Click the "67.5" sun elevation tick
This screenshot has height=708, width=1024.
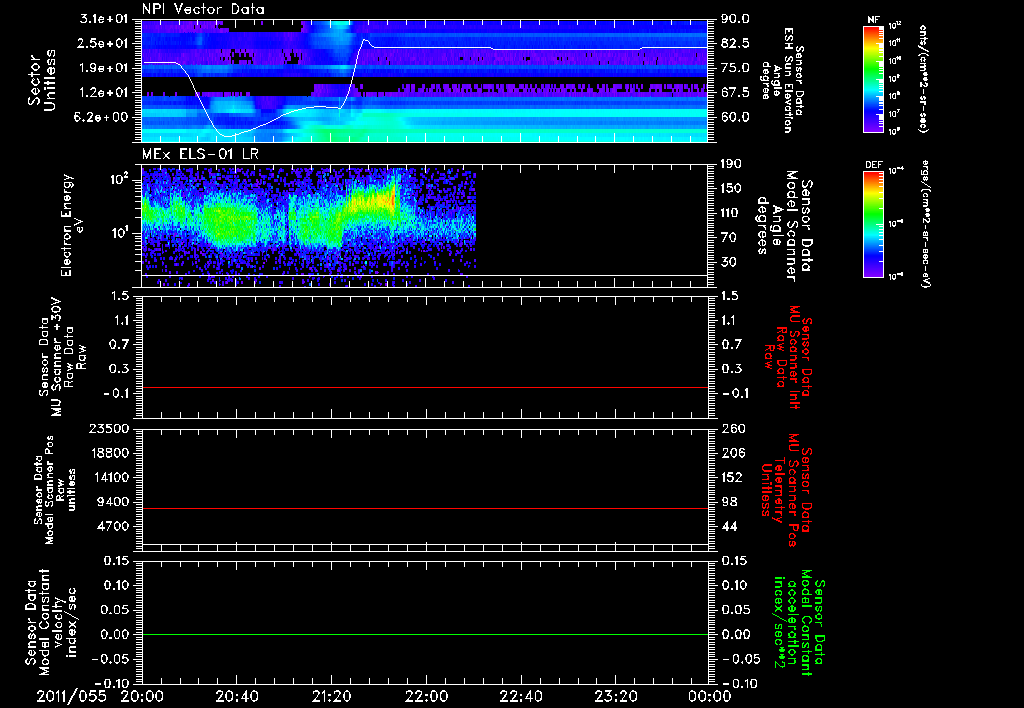click(x=735, y=93)
